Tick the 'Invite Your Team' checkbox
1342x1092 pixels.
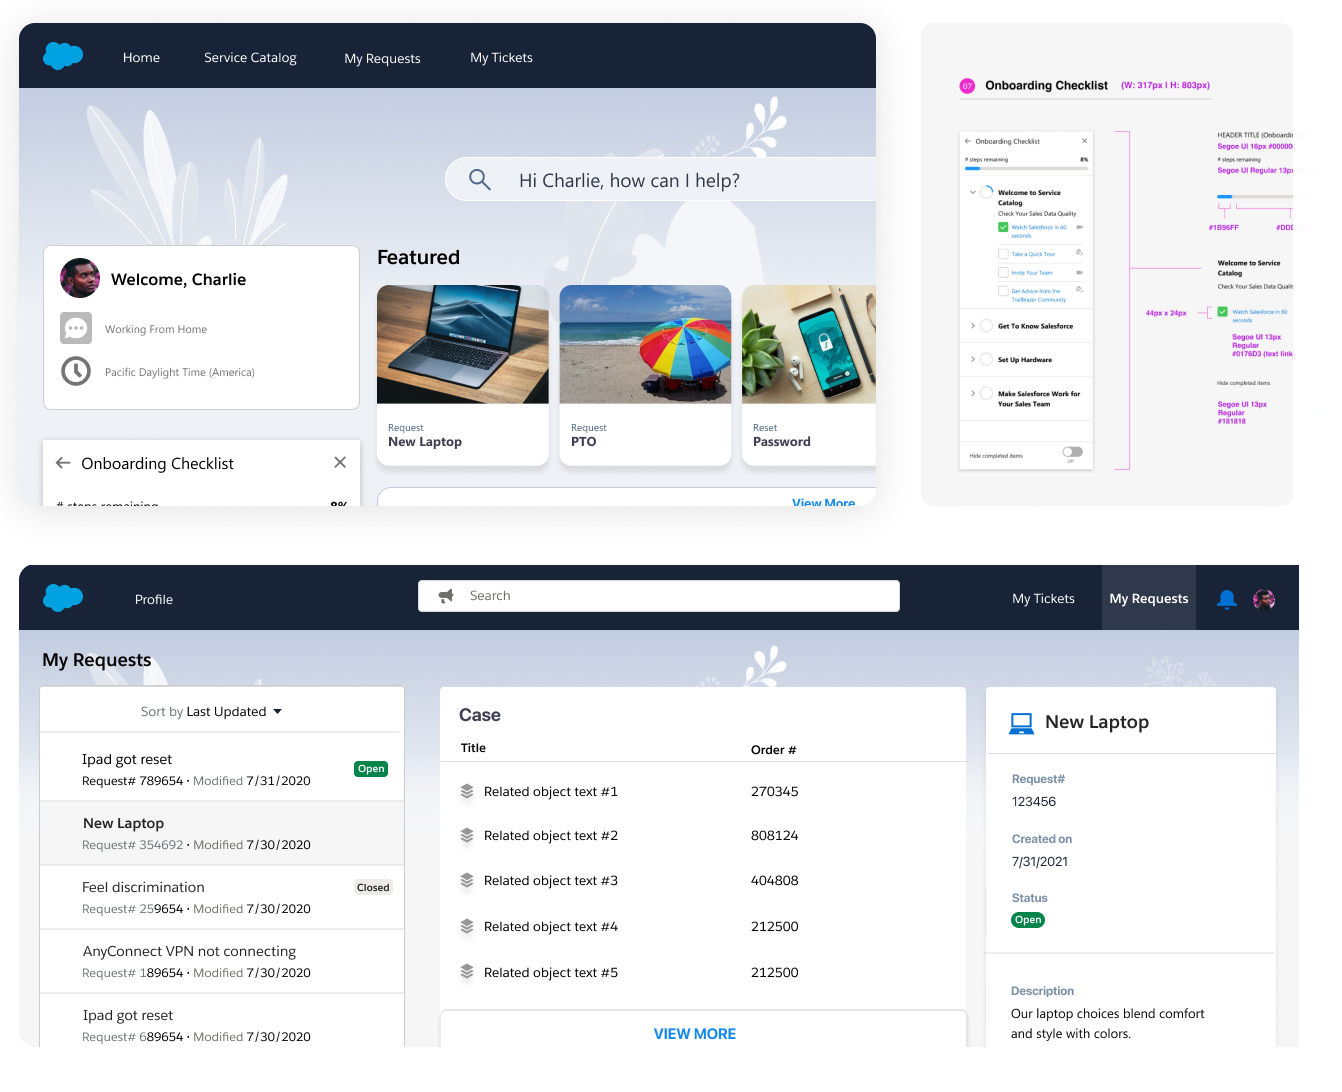click(1003, 272)
